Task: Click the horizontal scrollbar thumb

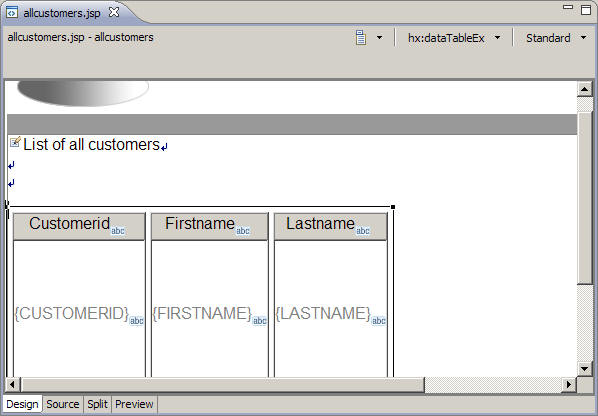Action: (x=222, y=384)
